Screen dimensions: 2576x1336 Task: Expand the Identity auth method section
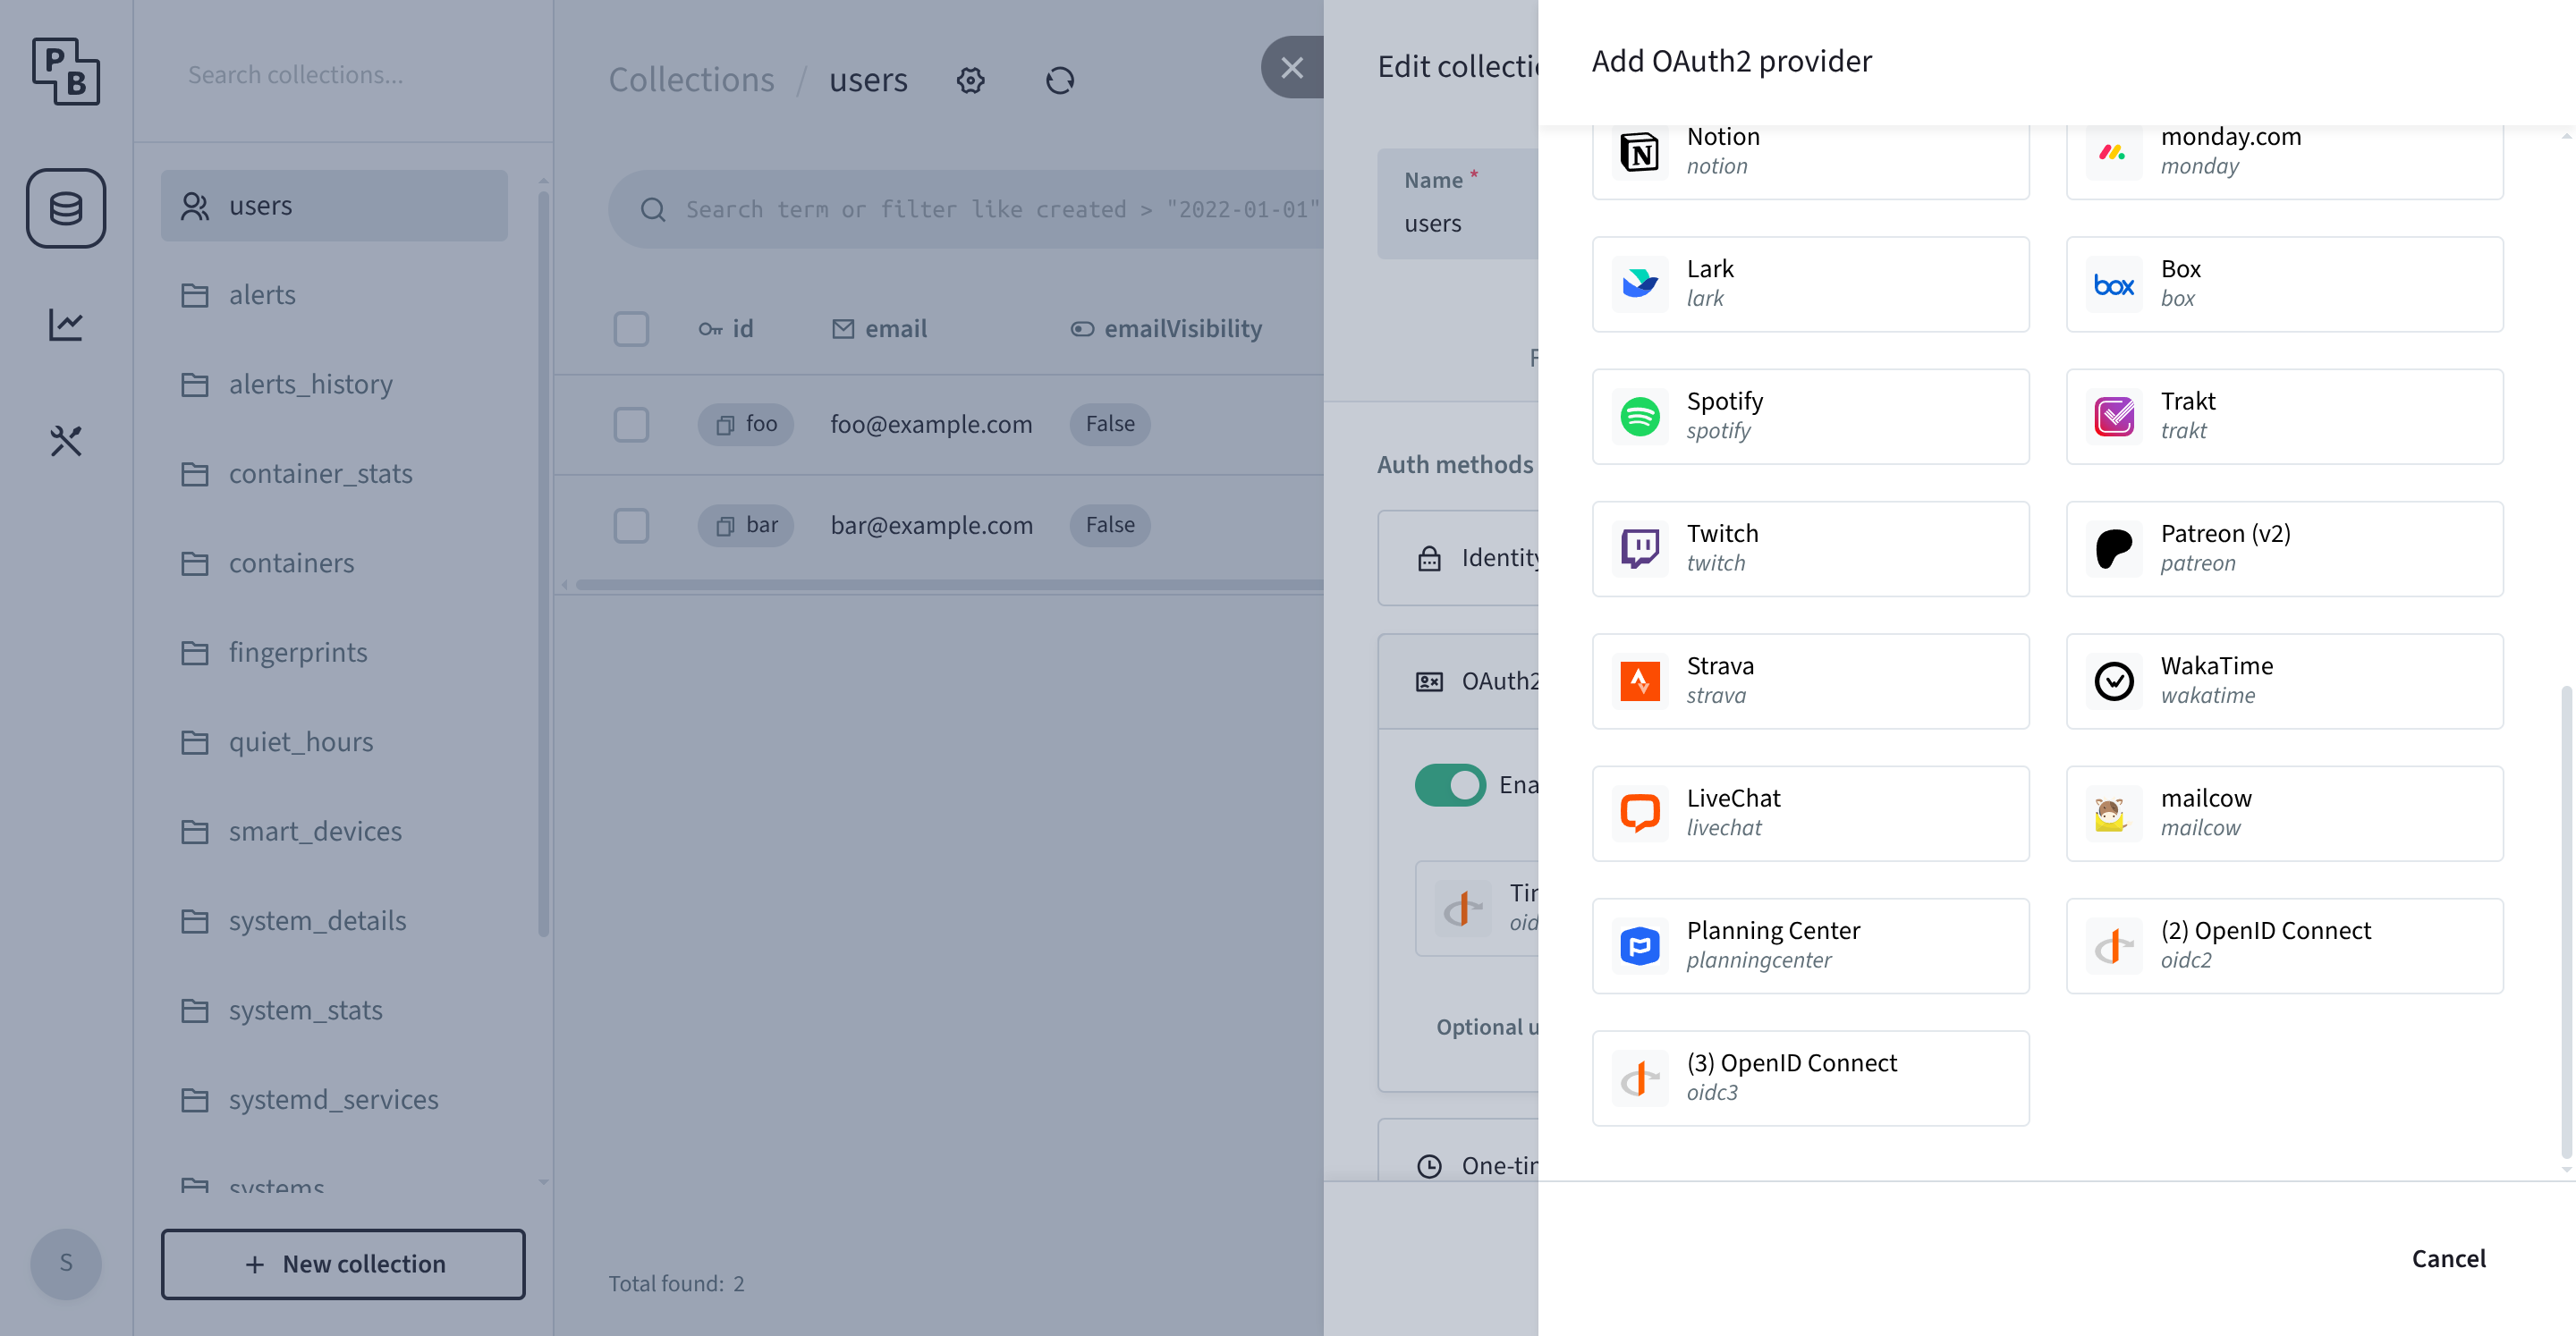pos(1458,558)
